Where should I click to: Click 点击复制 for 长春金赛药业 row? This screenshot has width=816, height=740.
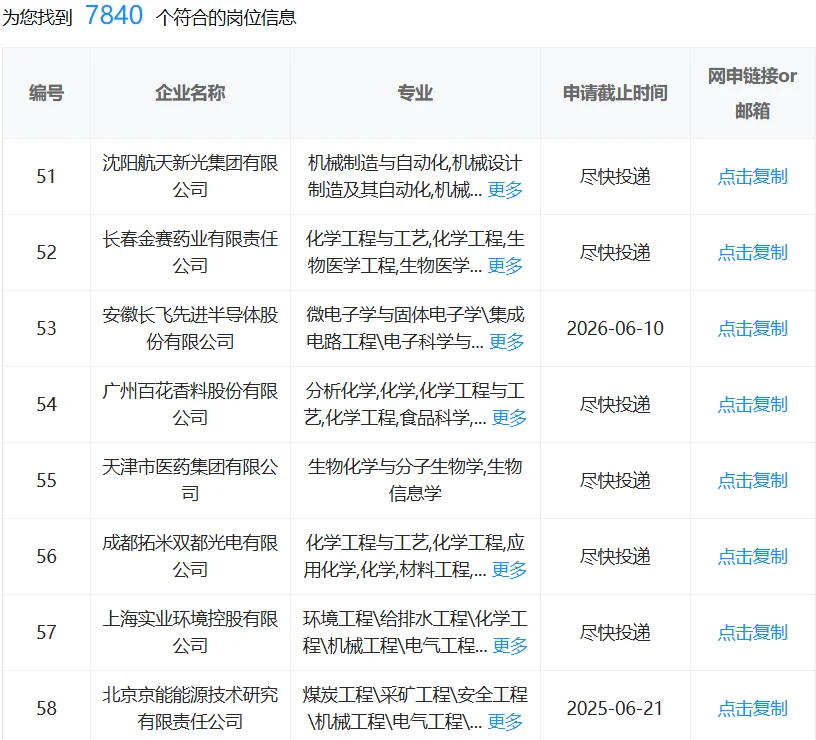(x=751, y=252)
